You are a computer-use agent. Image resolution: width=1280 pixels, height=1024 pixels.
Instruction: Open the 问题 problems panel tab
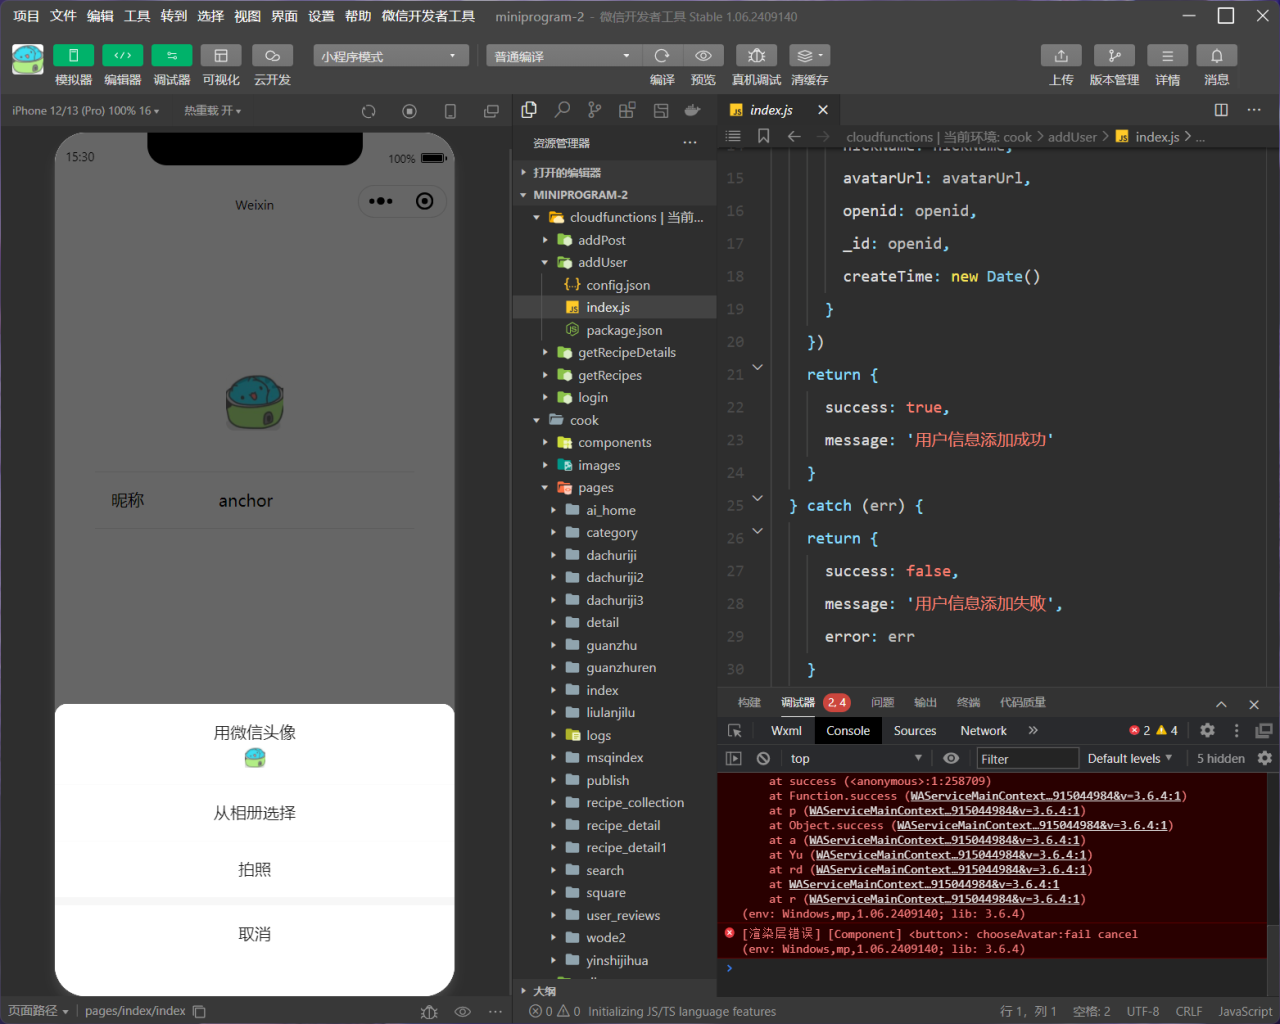pos(883,703)
